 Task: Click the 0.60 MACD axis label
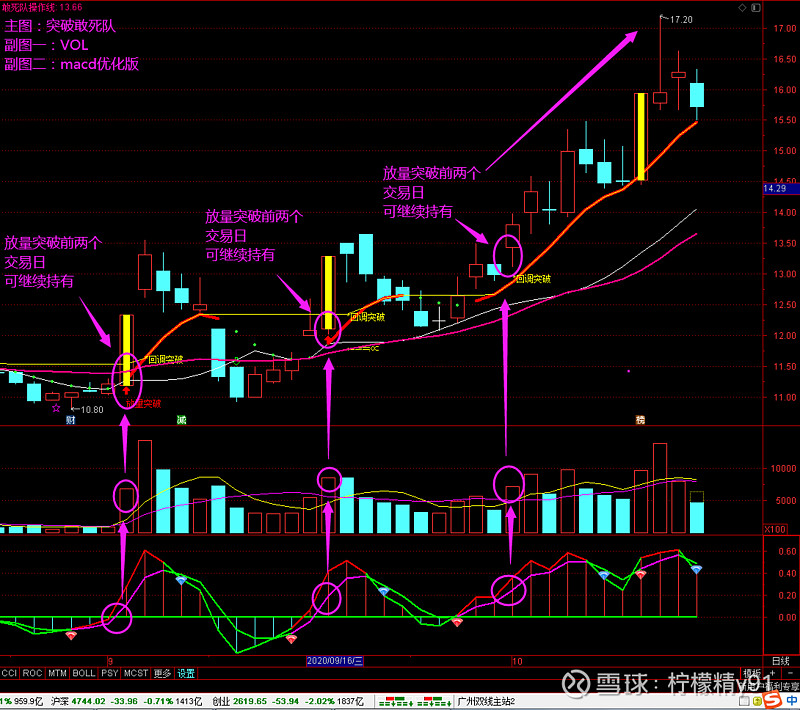point(787,551)
